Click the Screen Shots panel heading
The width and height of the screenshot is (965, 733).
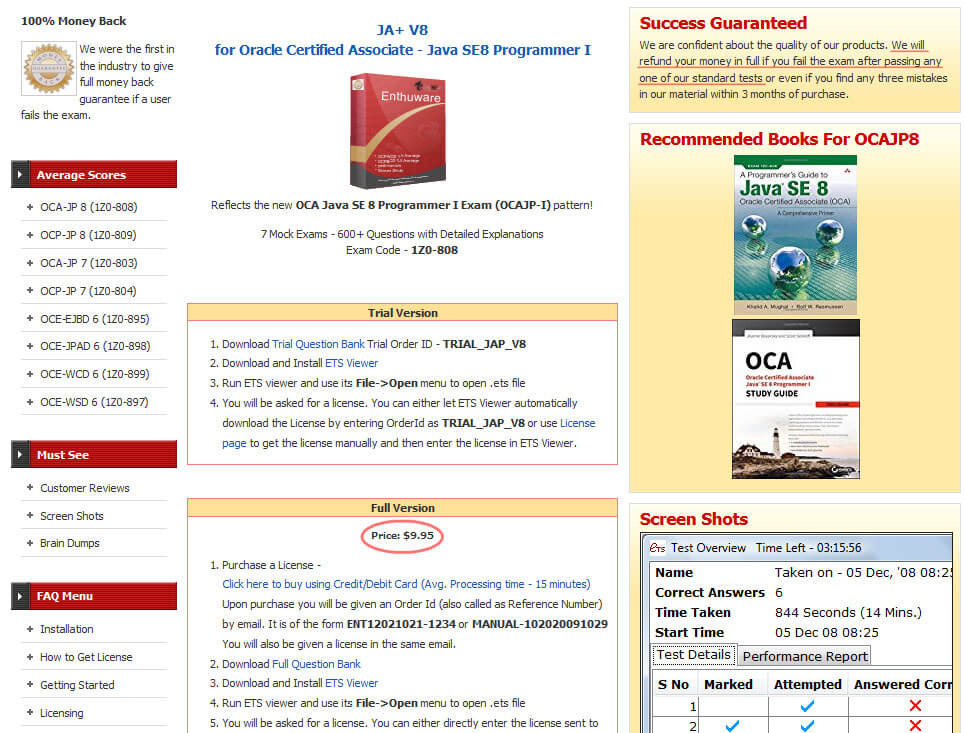(694, 519)
